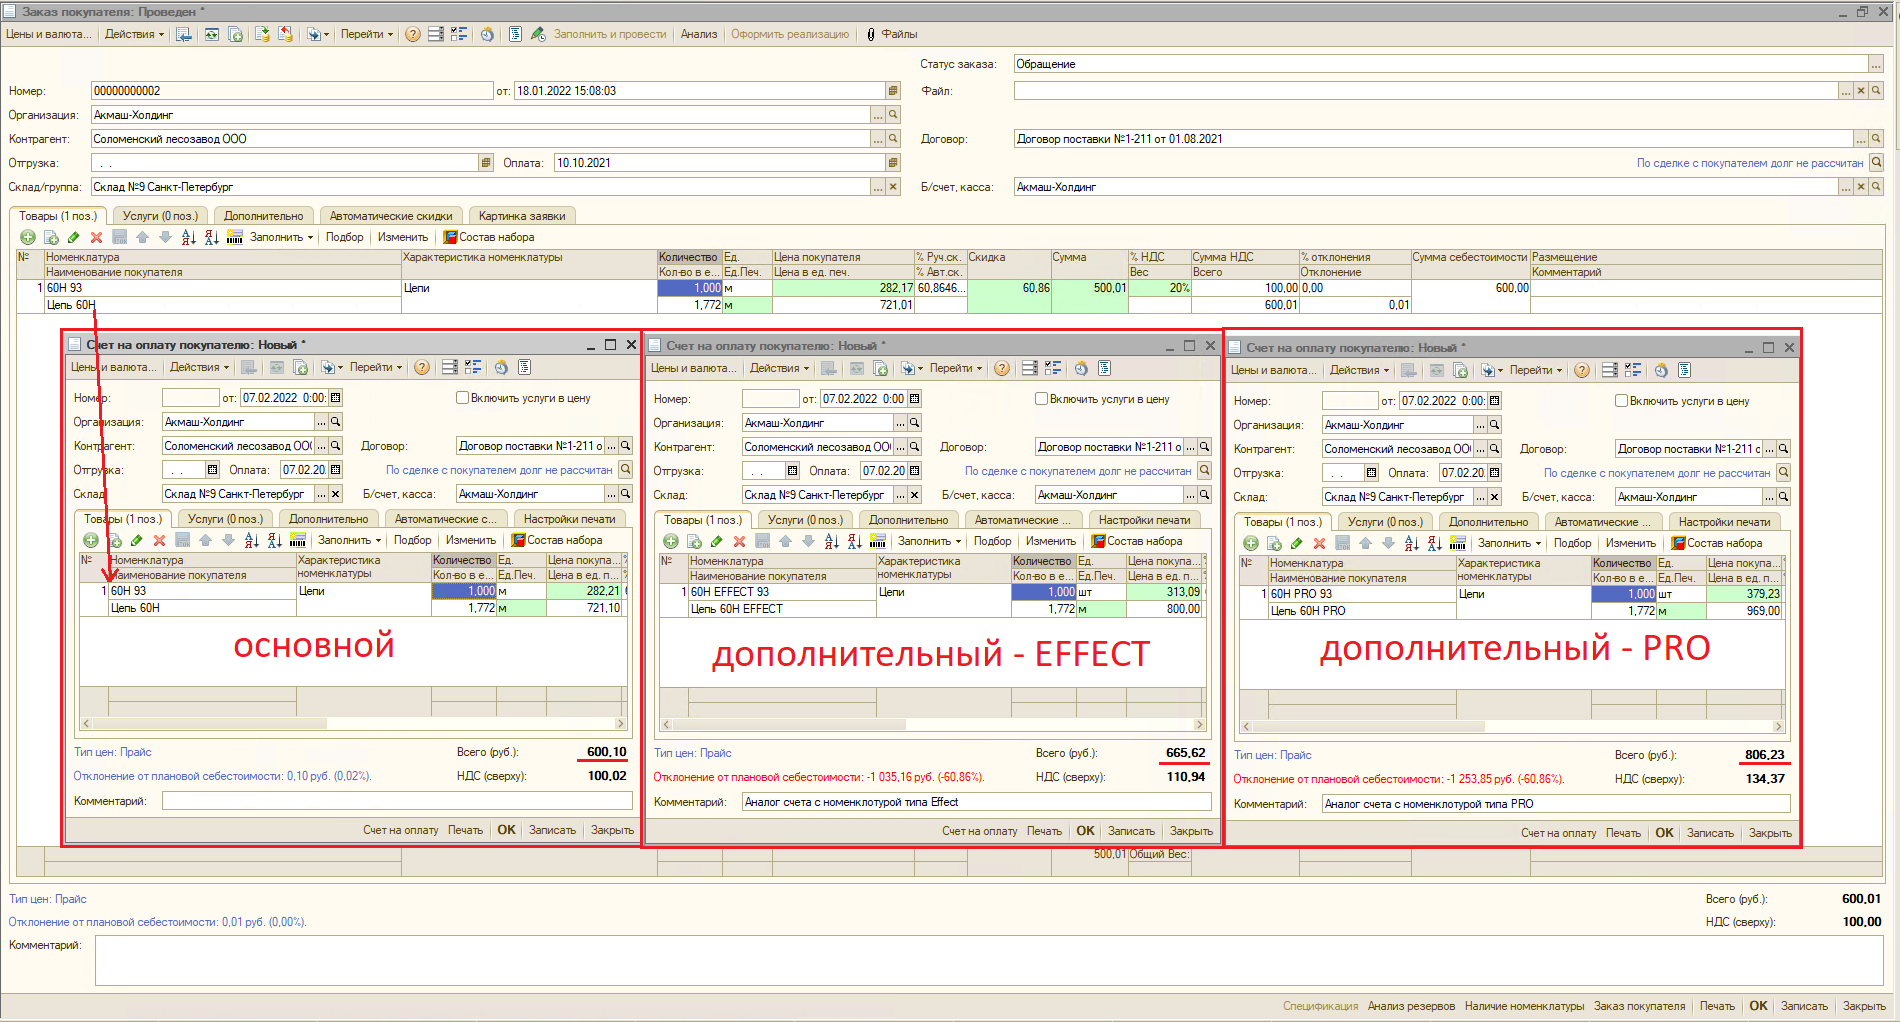The image size is (1900, 1022).
Task: Open the Заполнить dropdown in the основной invoice
Action: 349,540
